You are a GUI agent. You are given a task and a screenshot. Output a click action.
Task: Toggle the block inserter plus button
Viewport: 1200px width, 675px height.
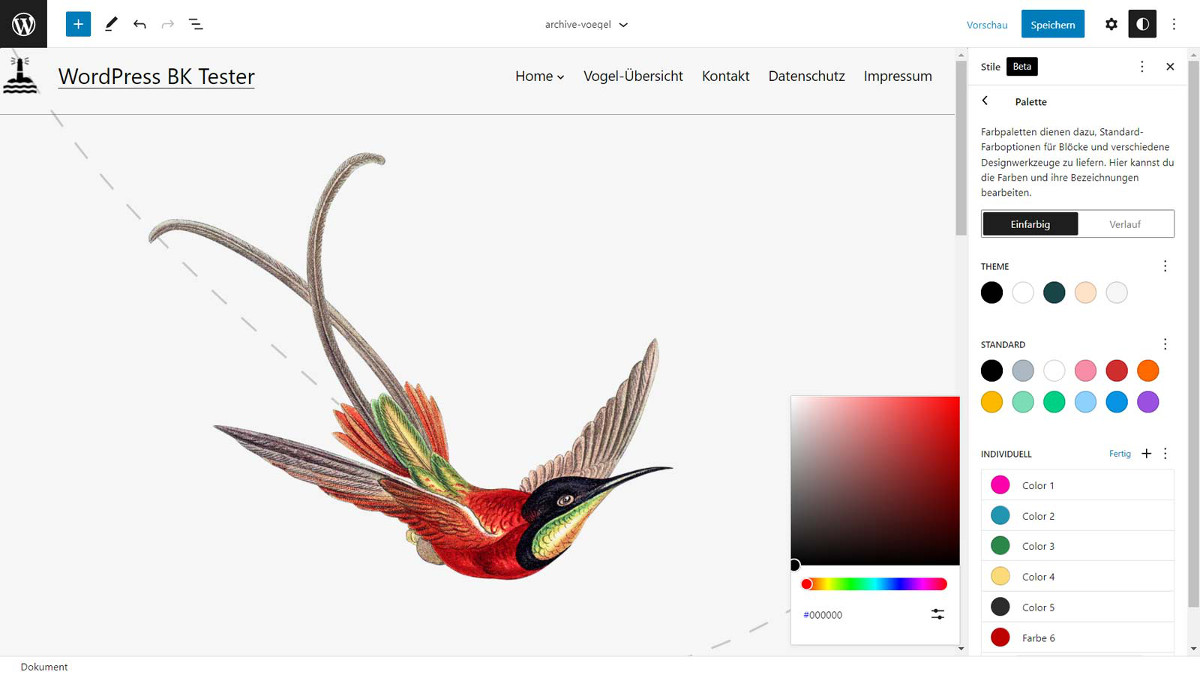click(78, 24)
